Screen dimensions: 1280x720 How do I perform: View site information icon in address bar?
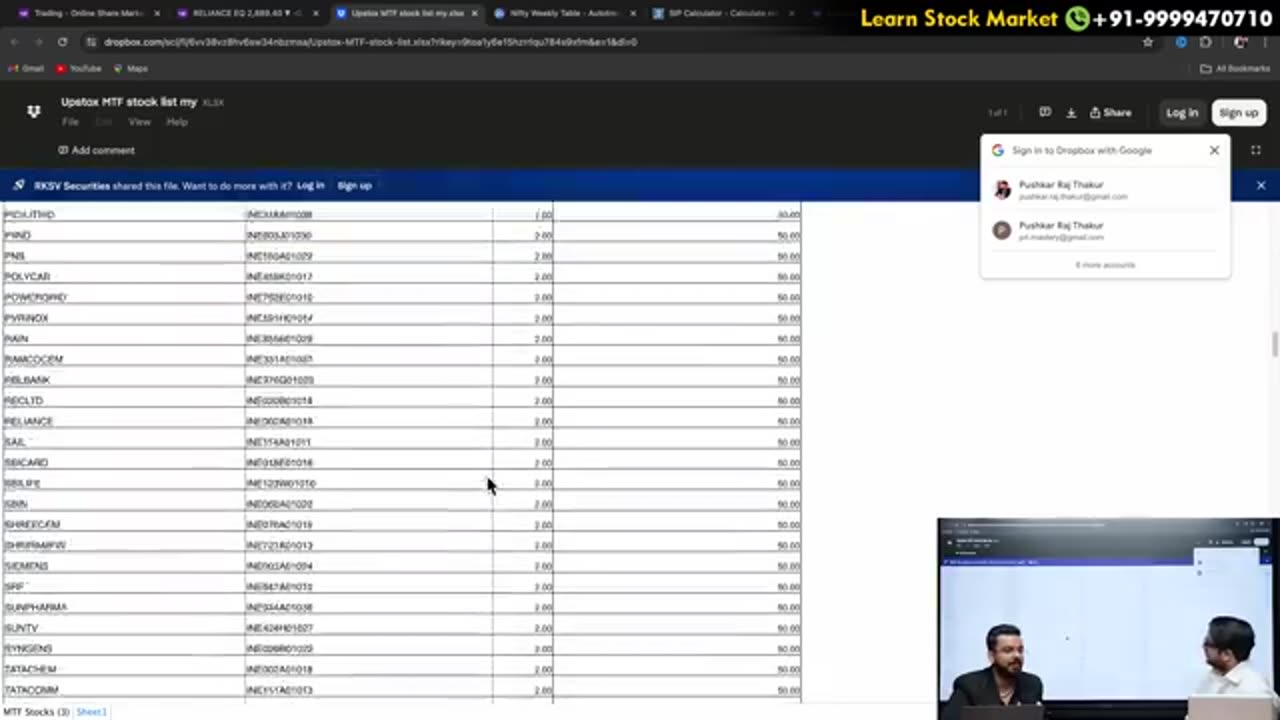(x=92, y=42)
